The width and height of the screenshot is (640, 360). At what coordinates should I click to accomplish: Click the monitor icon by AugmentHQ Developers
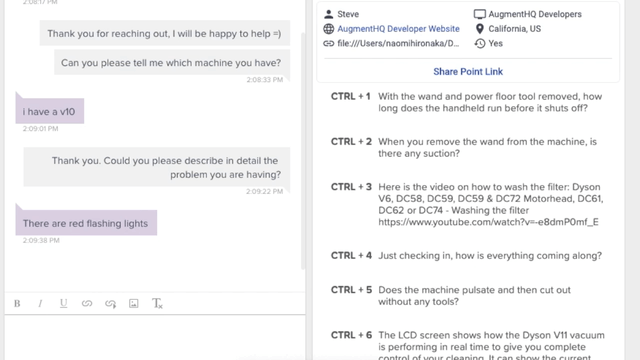point(480,14)
